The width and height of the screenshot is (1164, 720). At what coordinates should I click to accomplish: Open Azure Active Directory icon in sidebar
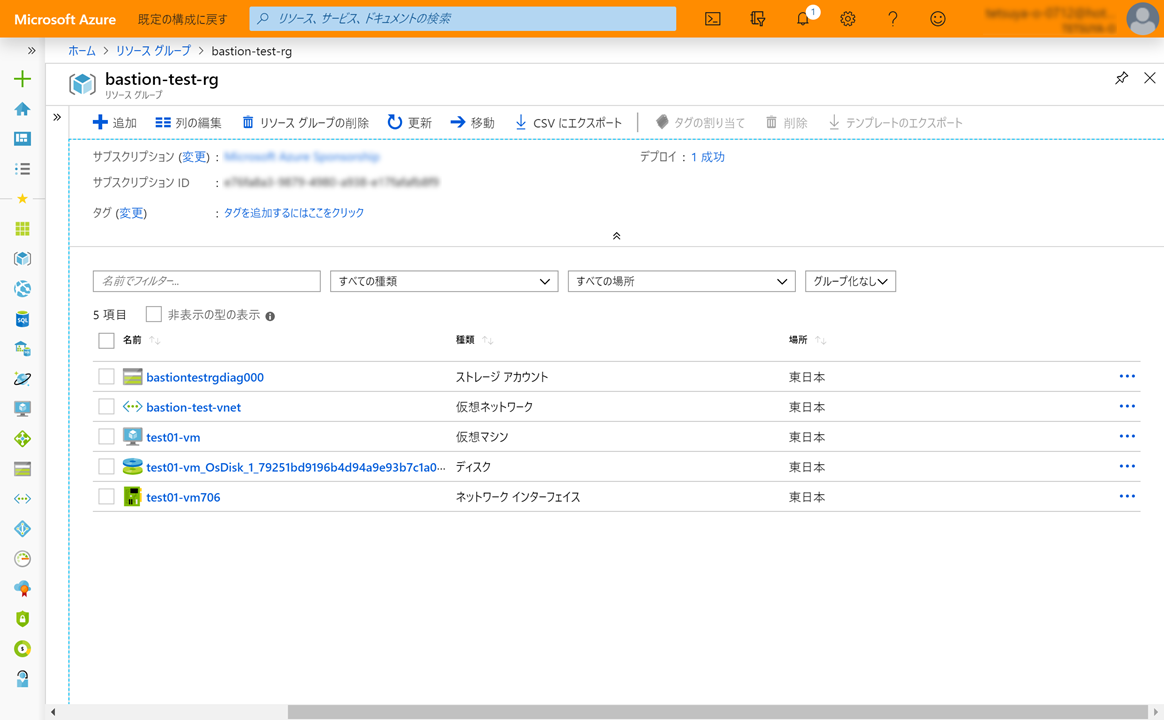22,528
